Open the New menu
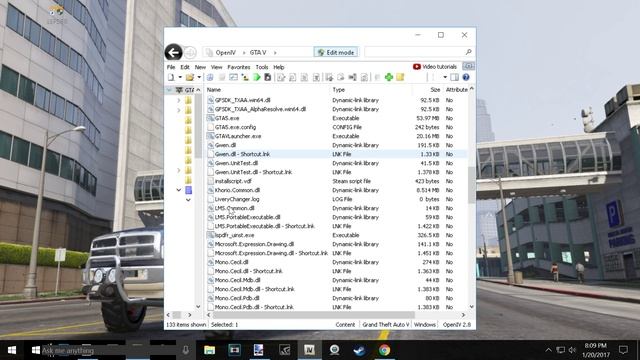The height and width of the screenshot is (360, 640). 200,67
